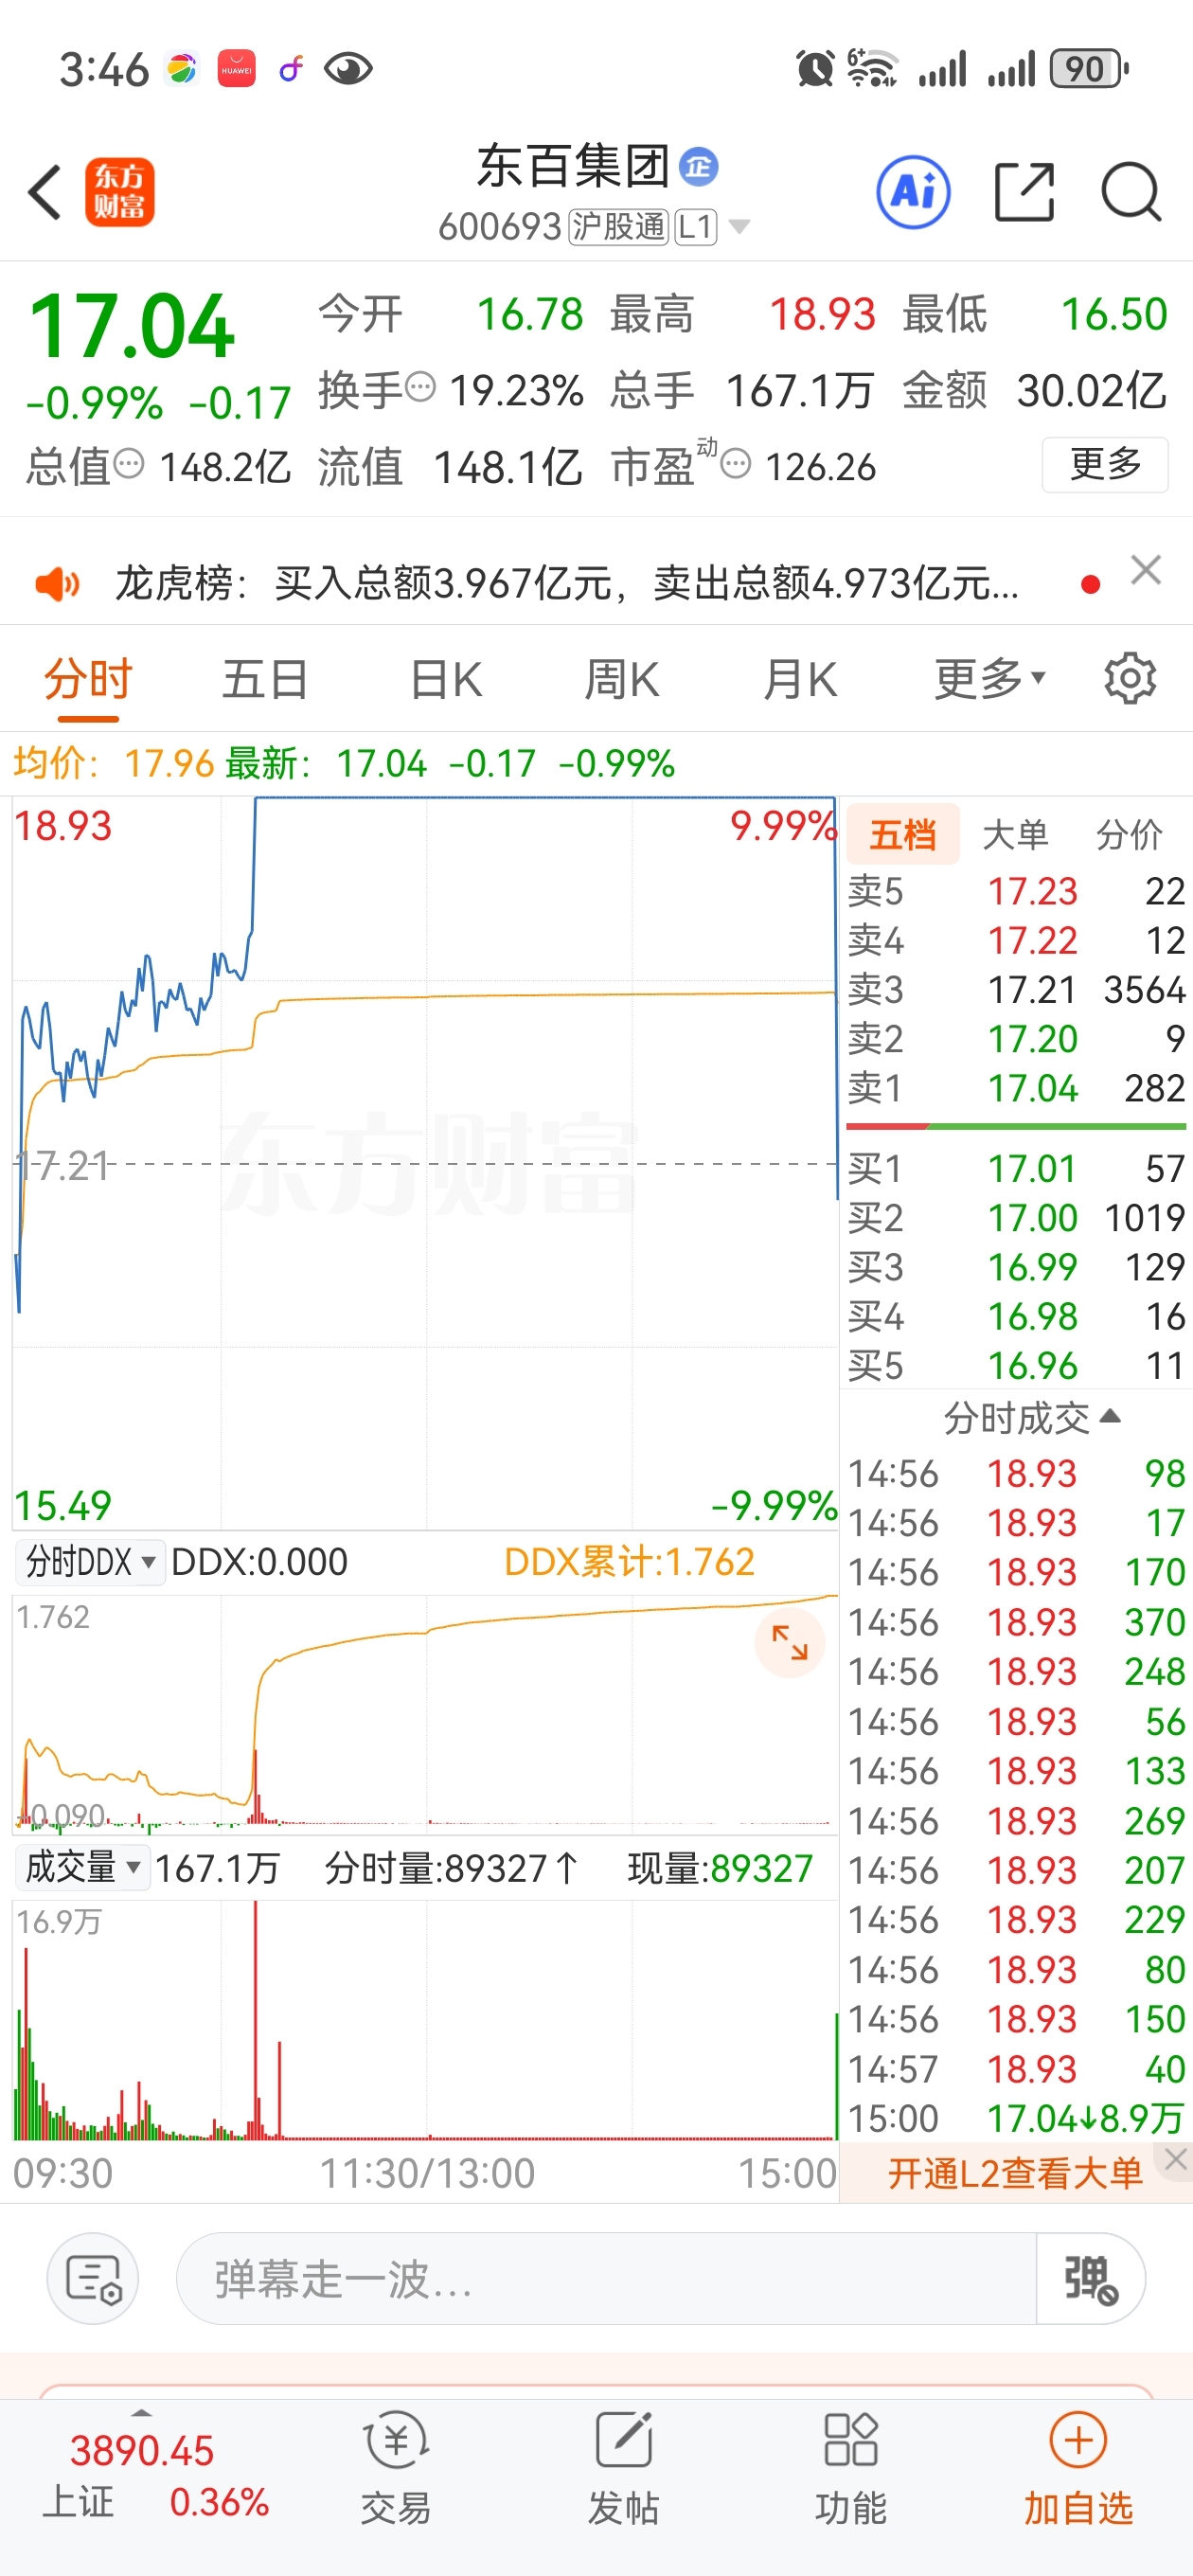Open the AI assistant icon

913,192
